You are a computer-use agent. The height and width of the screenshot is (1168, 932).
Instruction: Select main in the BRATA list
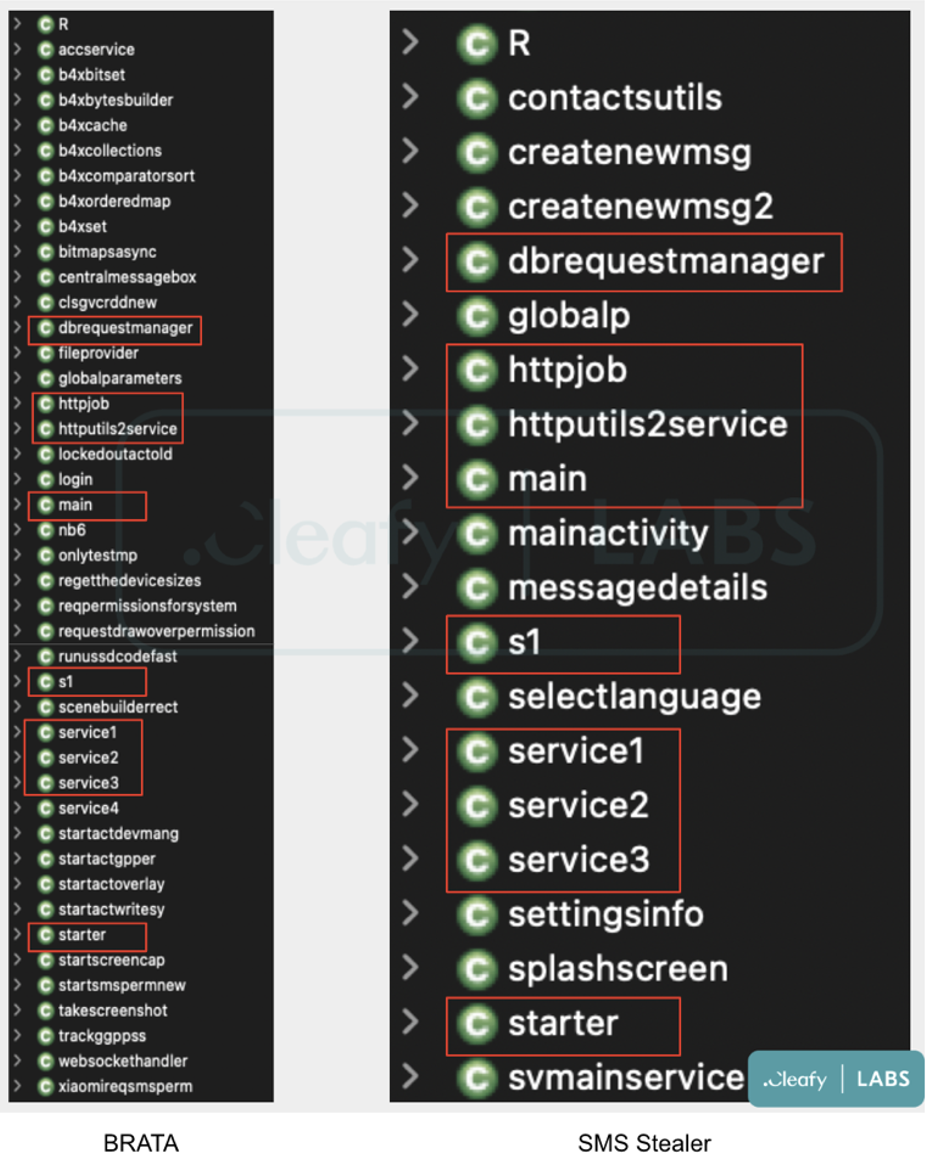[x=75, y=505]
